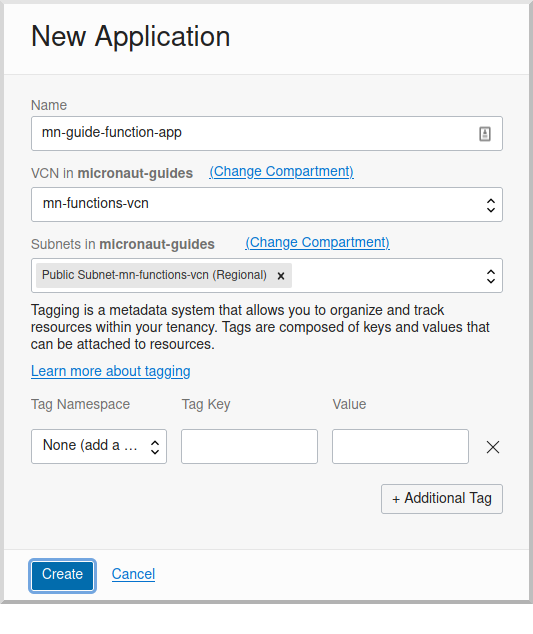Image resolution: width=533 pixels, height=634 pixels.
Task: Open Learn more about tagging link
Action: (x=110, y=371)
